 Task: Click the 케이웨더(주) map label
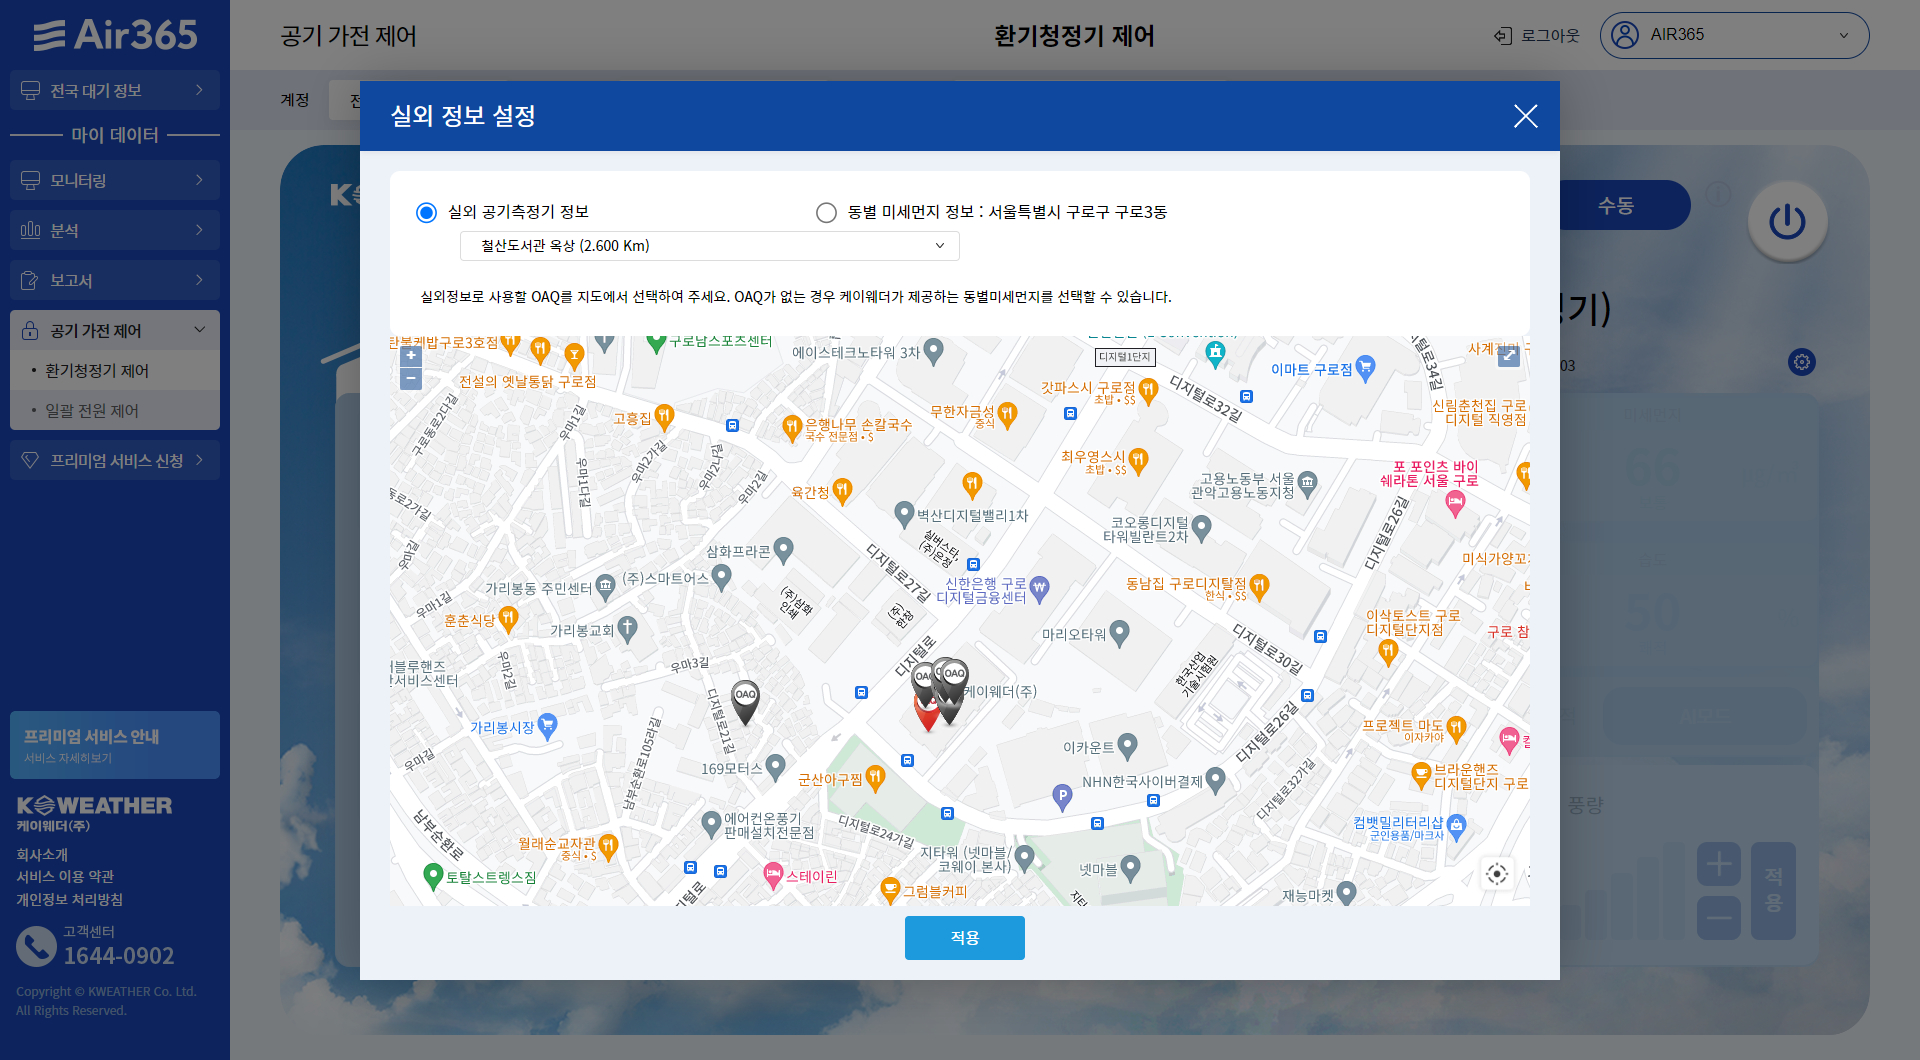(1000, 692)
